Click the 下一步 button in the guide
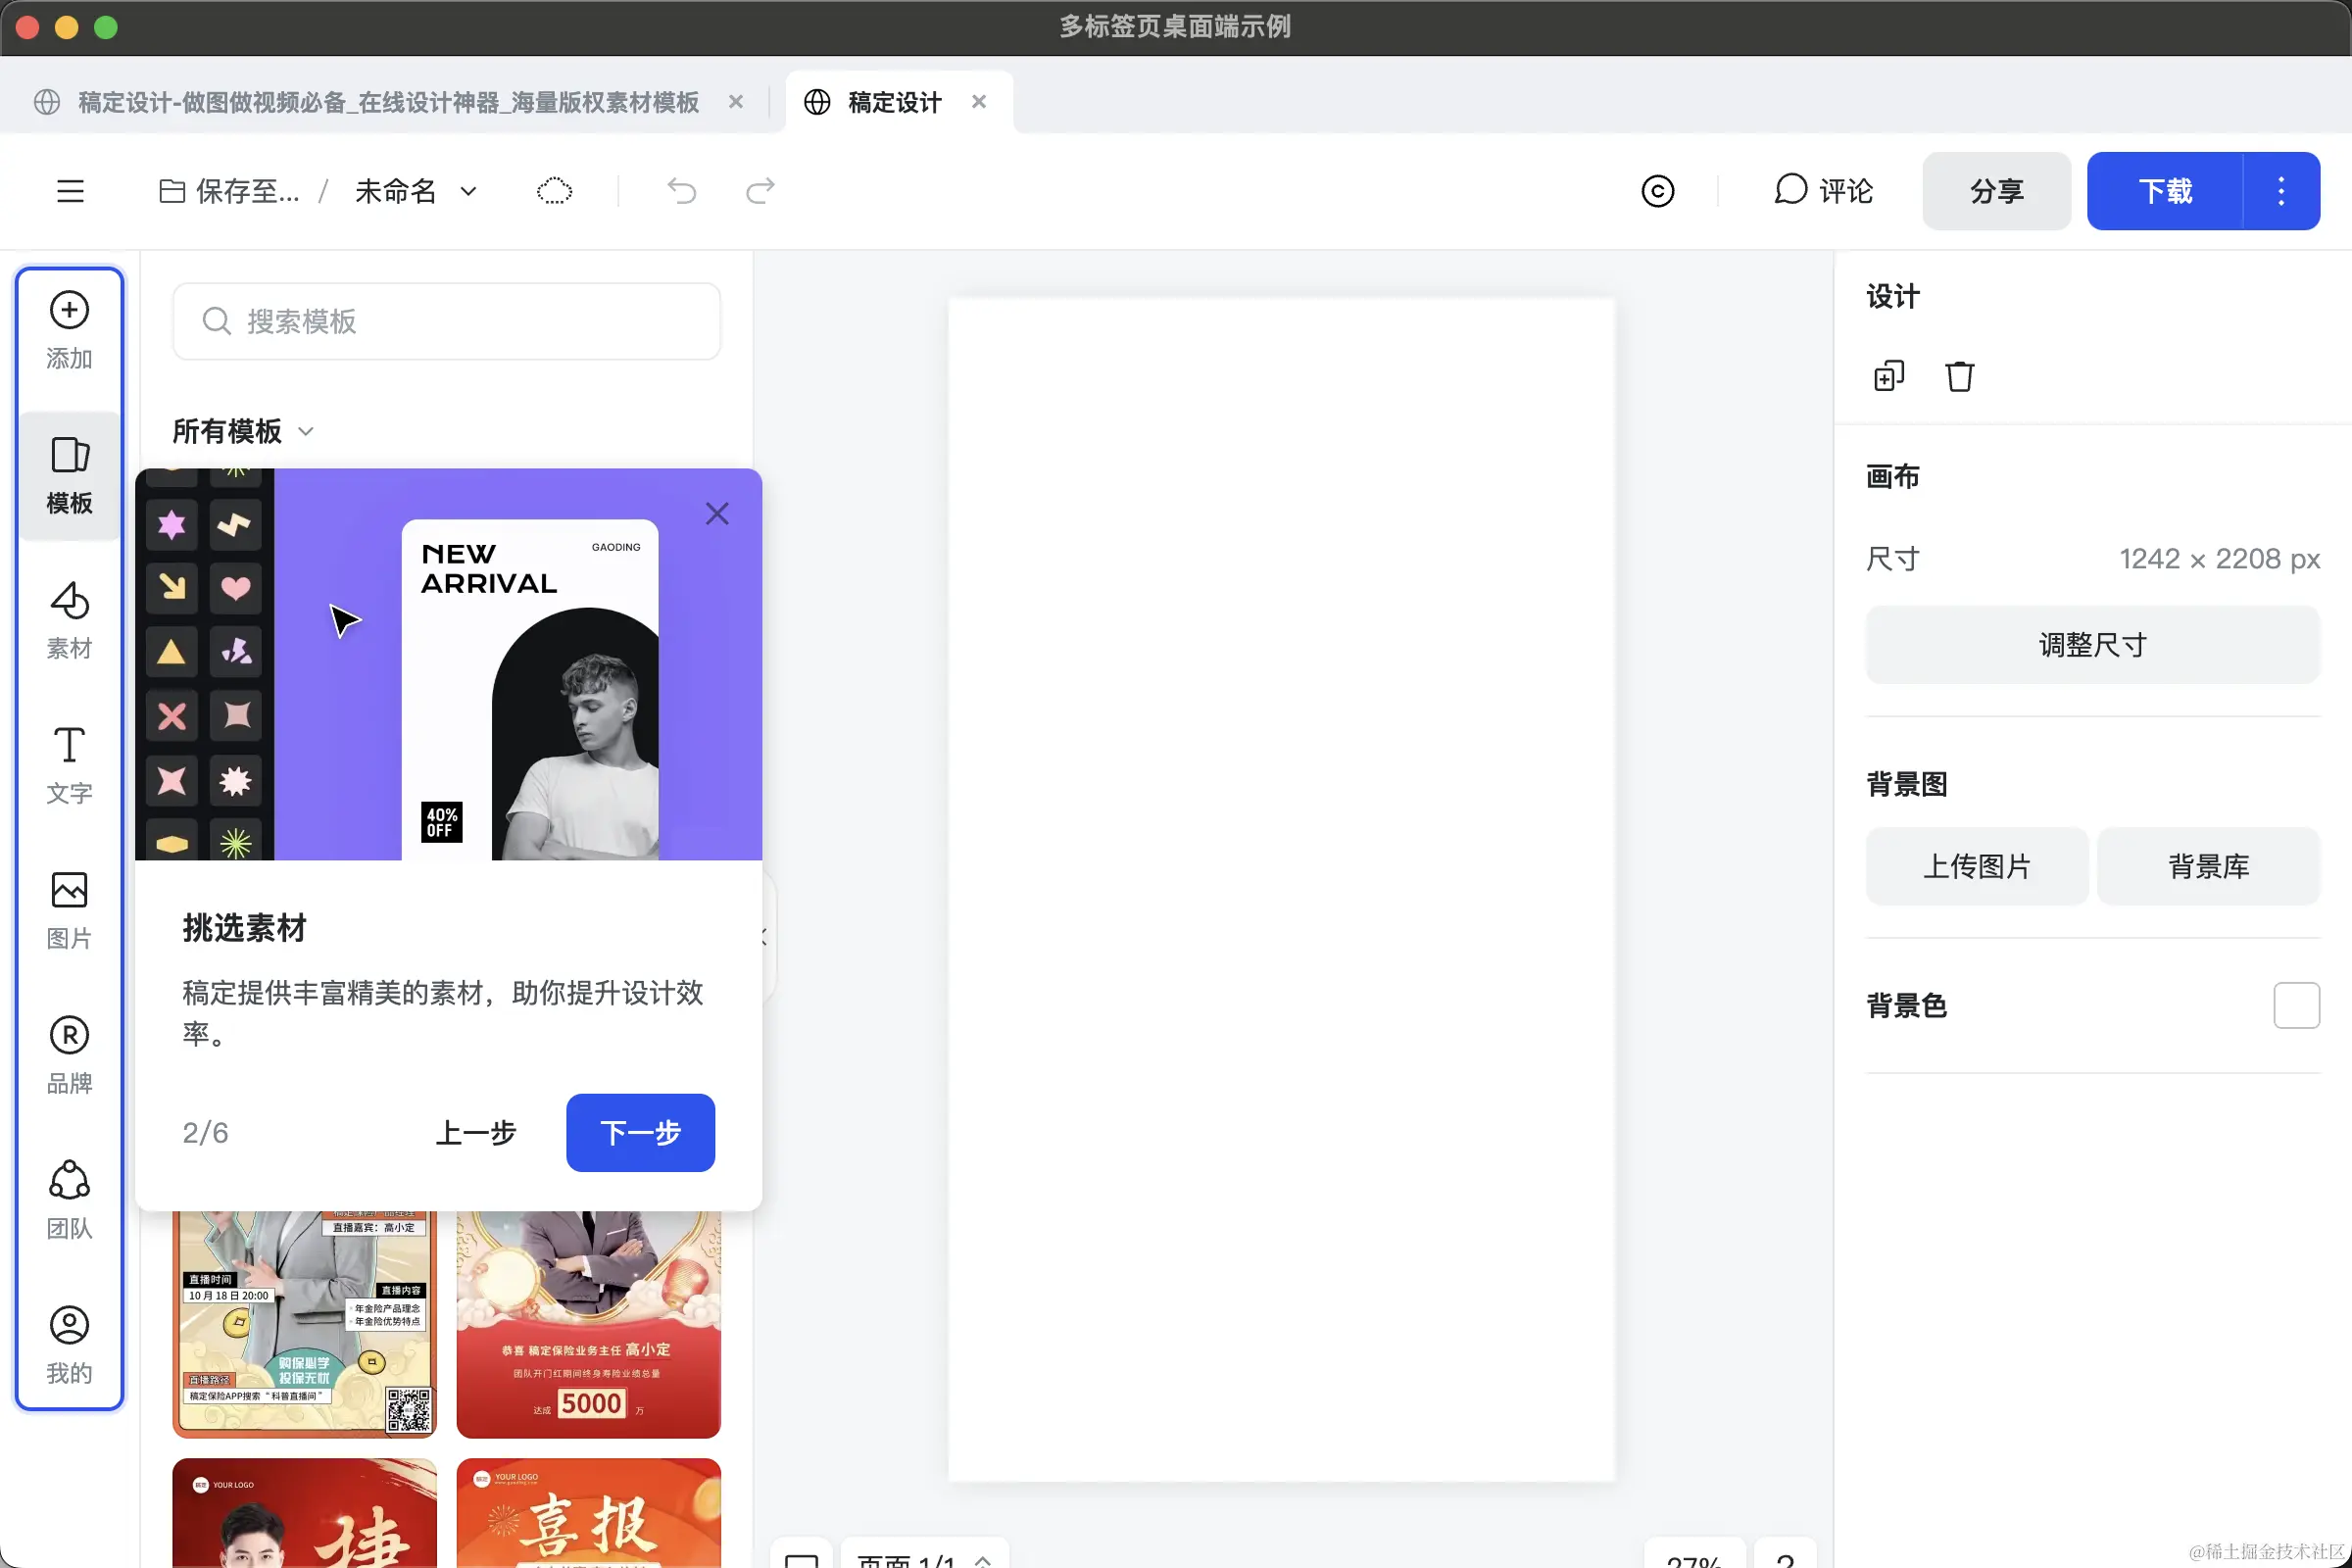Screen dimensions: 2352x1568 click(x=640, y=1132)
